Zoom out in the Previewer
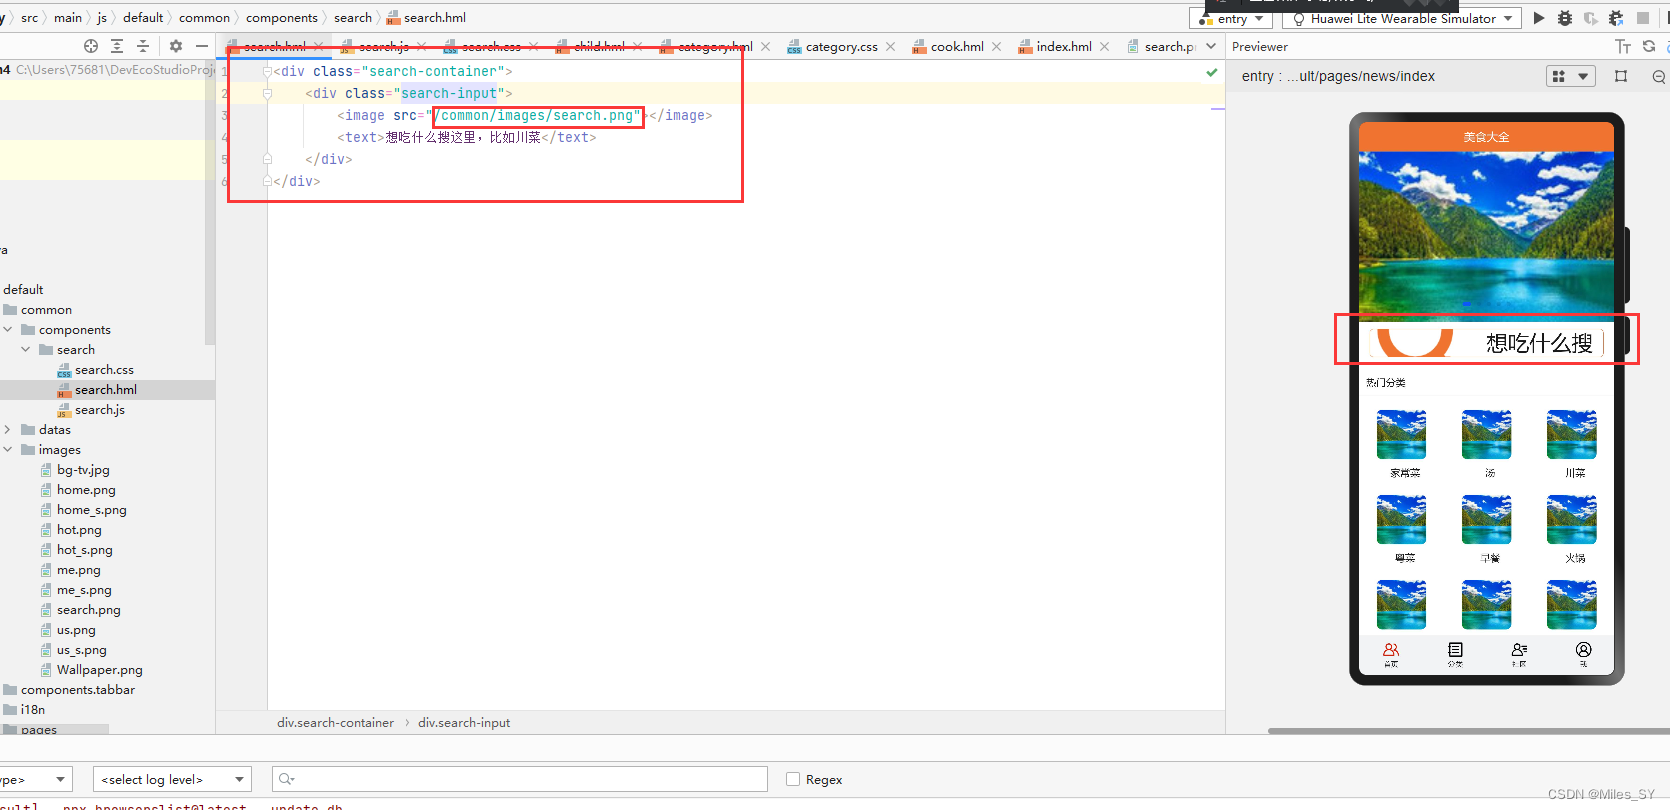The image size is (1670, 810). coord(1659,76)
